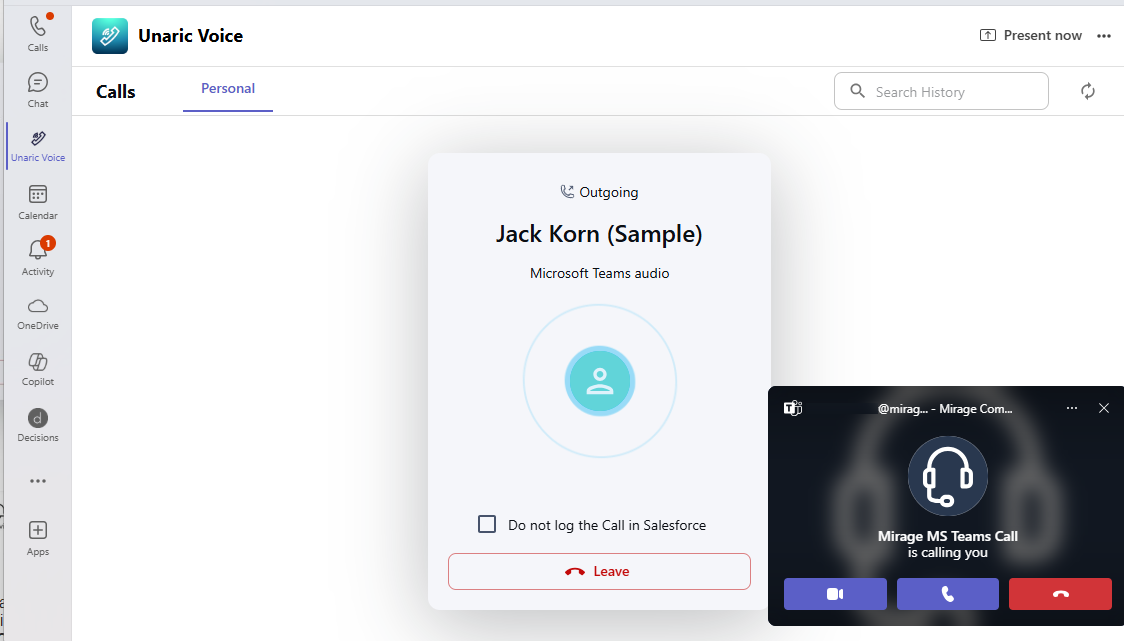Open Calls in the Teams sidebar
The height and width of the screenshot is (641, 1124).
pyautogui.click(x=37, y=32)
